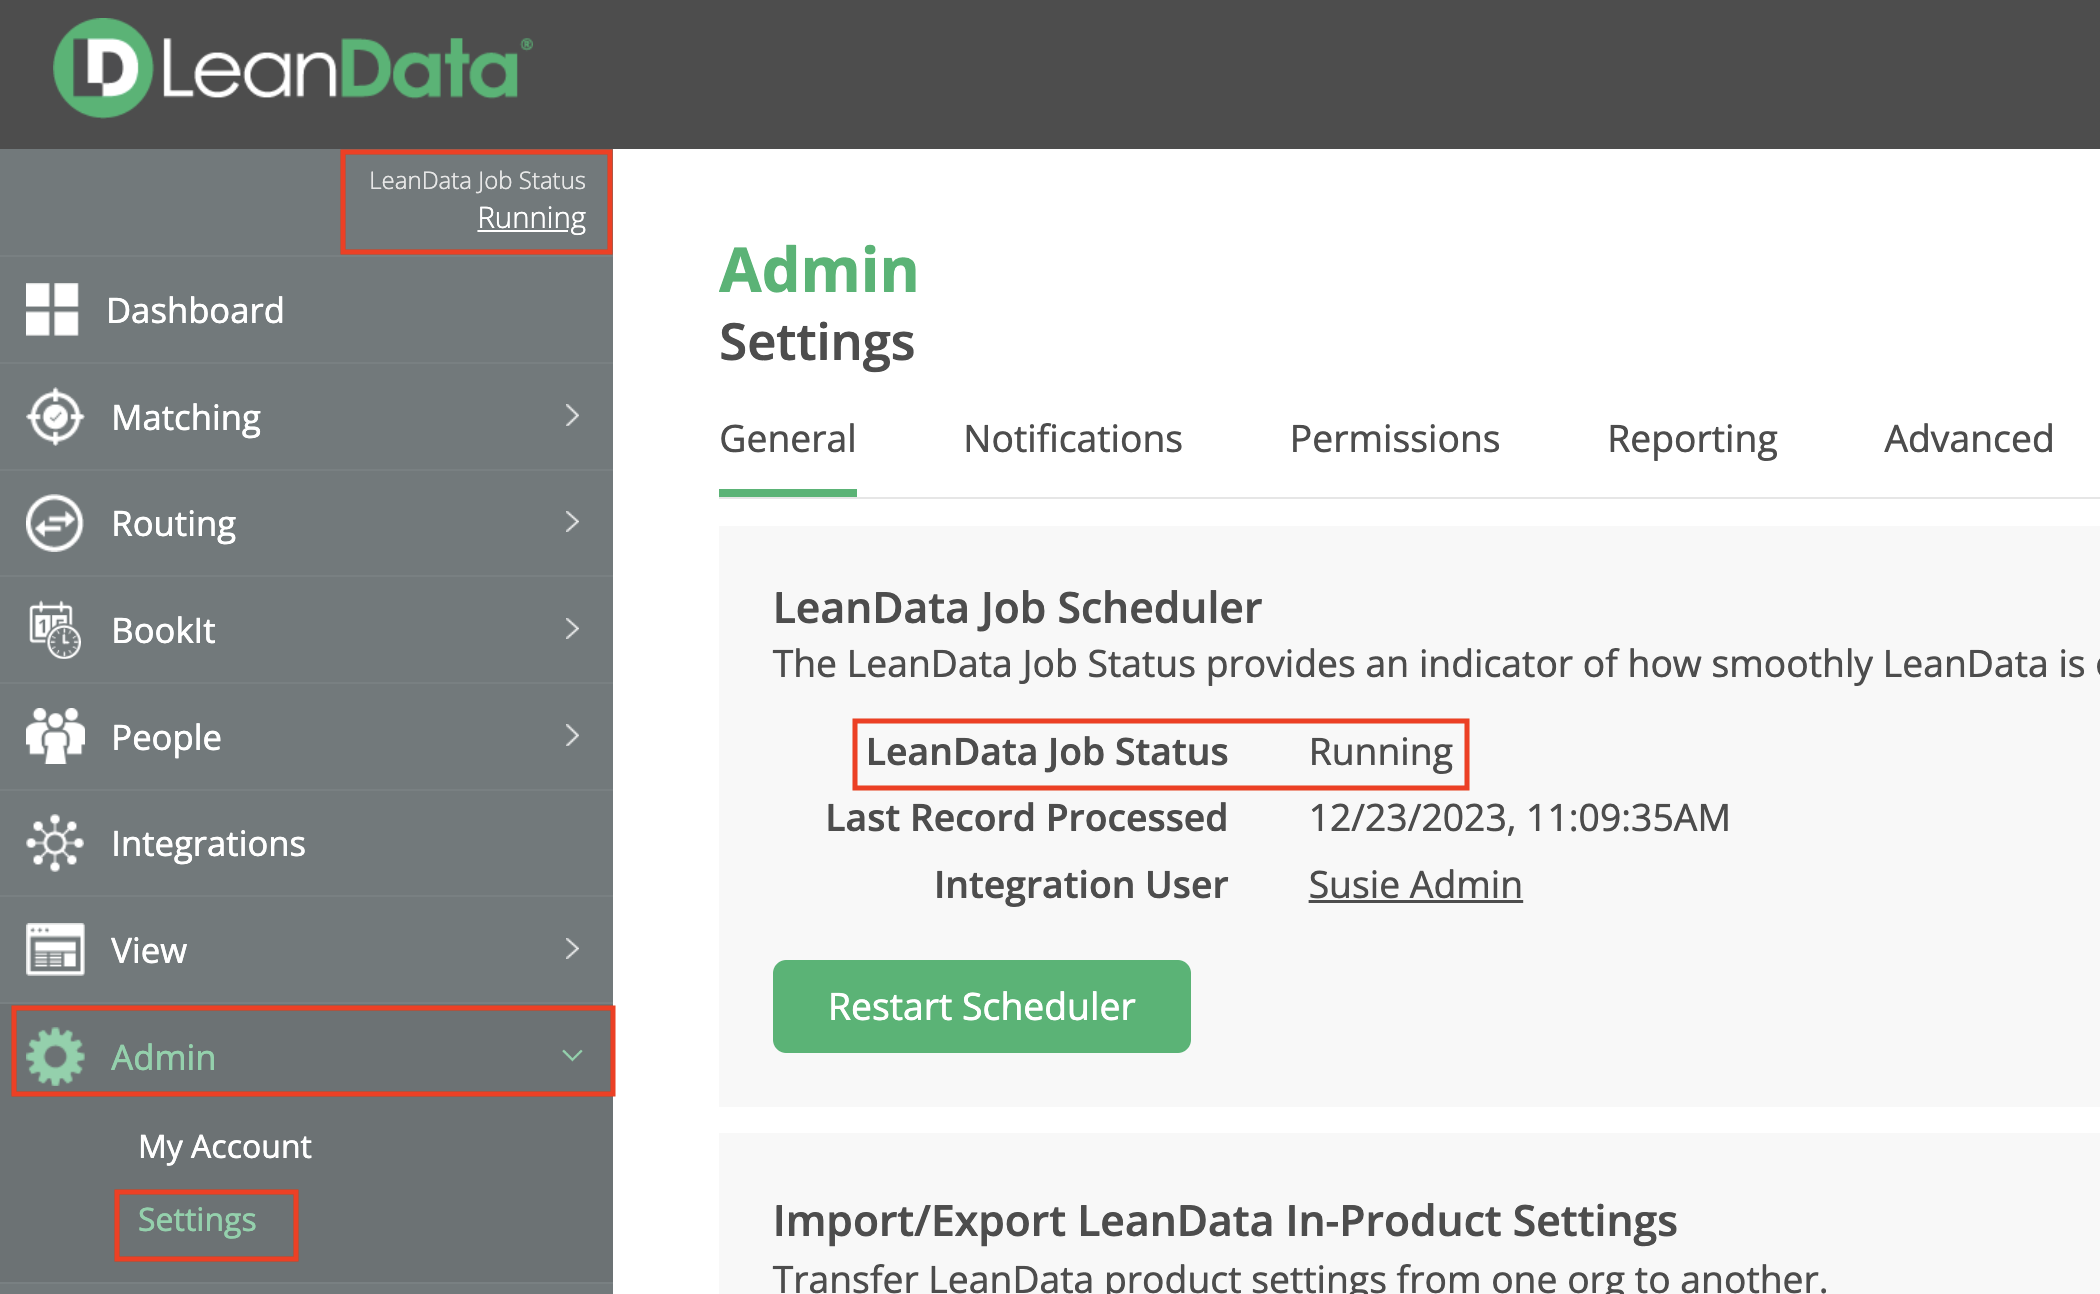Click the Running job status value
2100x1294 pixels.
[x=1380, y=752]
